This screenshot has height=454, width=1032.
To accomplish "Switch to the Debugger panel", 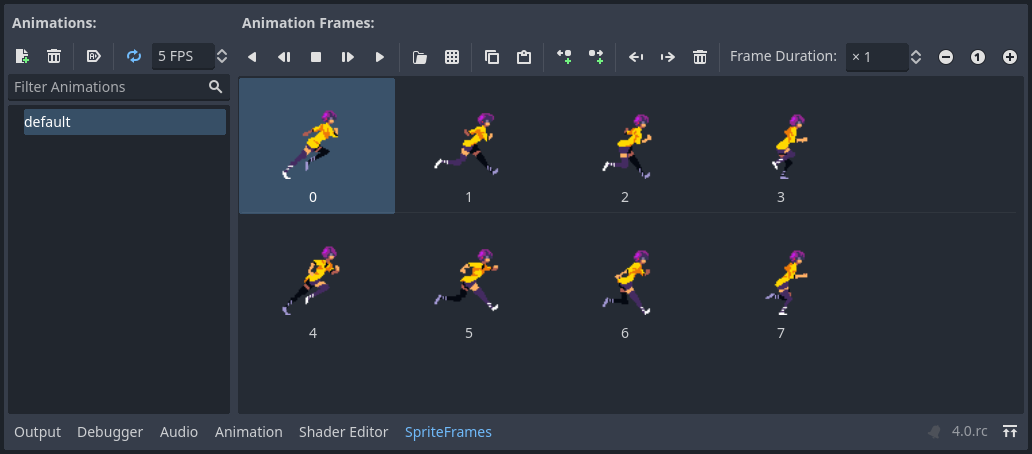I will pos(110,432).
